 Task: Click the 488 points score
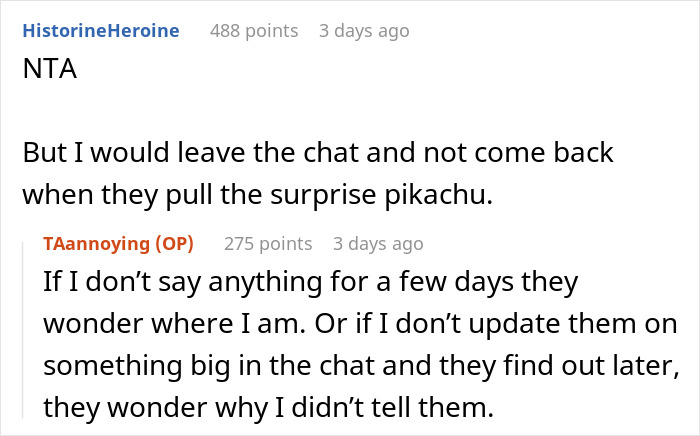(254, 31)
